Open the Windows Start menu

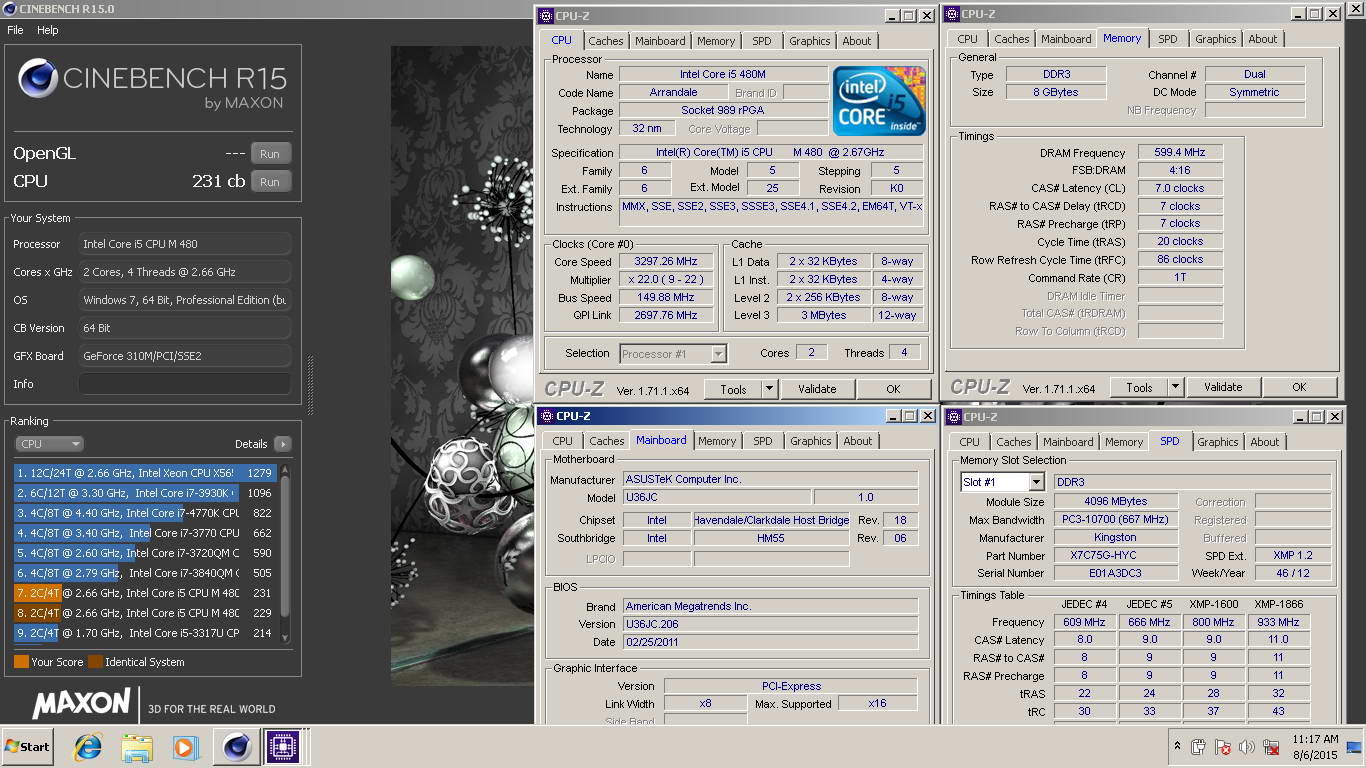pos(28,746)
